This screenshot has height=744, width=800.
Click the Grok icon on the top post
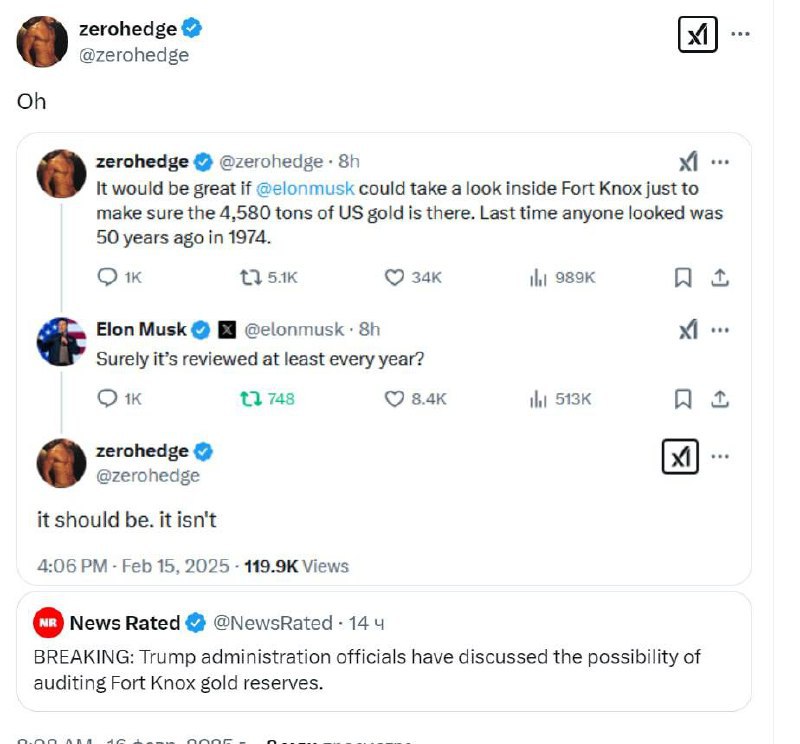pos(698,35)
